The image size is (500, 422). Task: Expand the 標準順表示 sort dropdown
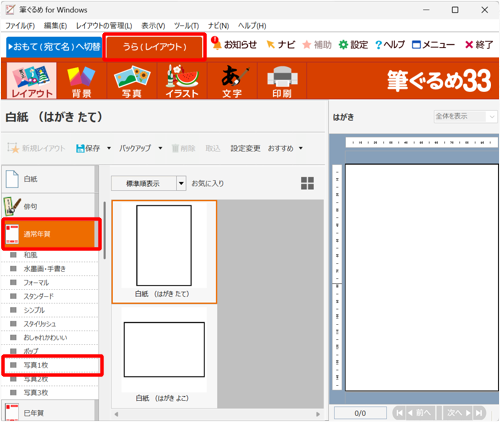point(181,183)
